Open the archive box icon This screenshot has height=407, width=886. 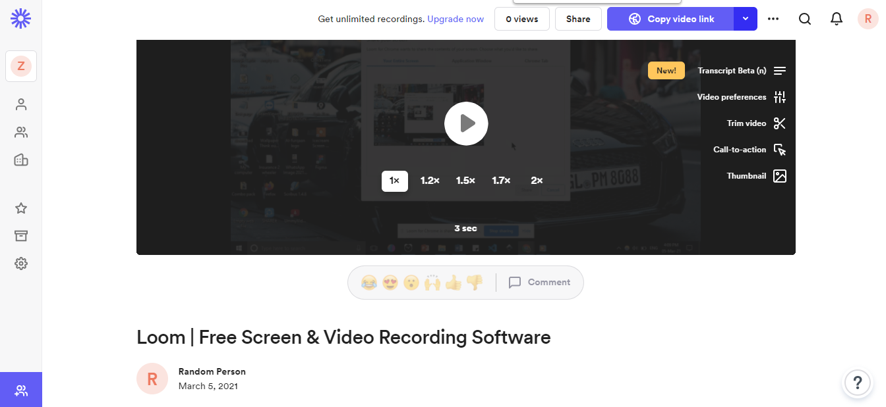pyautogui.click(x=21, y=236)
